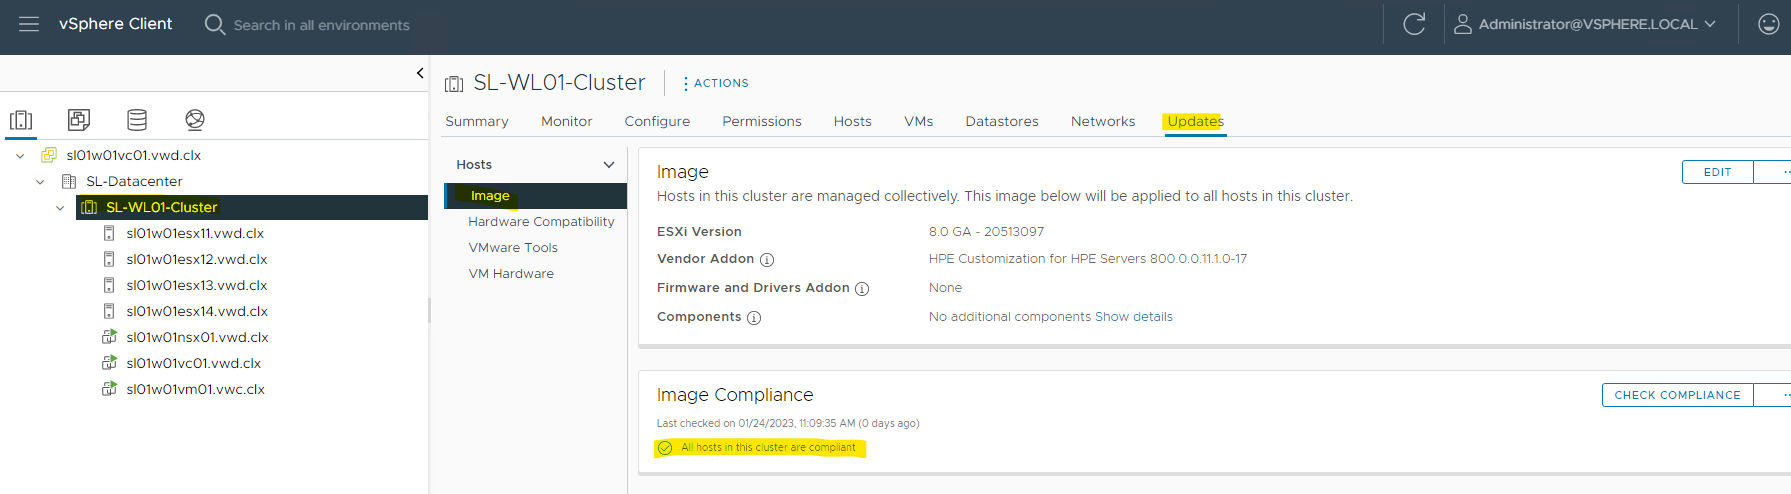Click the user account avatar icon
Image resolution: width=1791 pixels, height=494 pixels.
(1462, 24)
